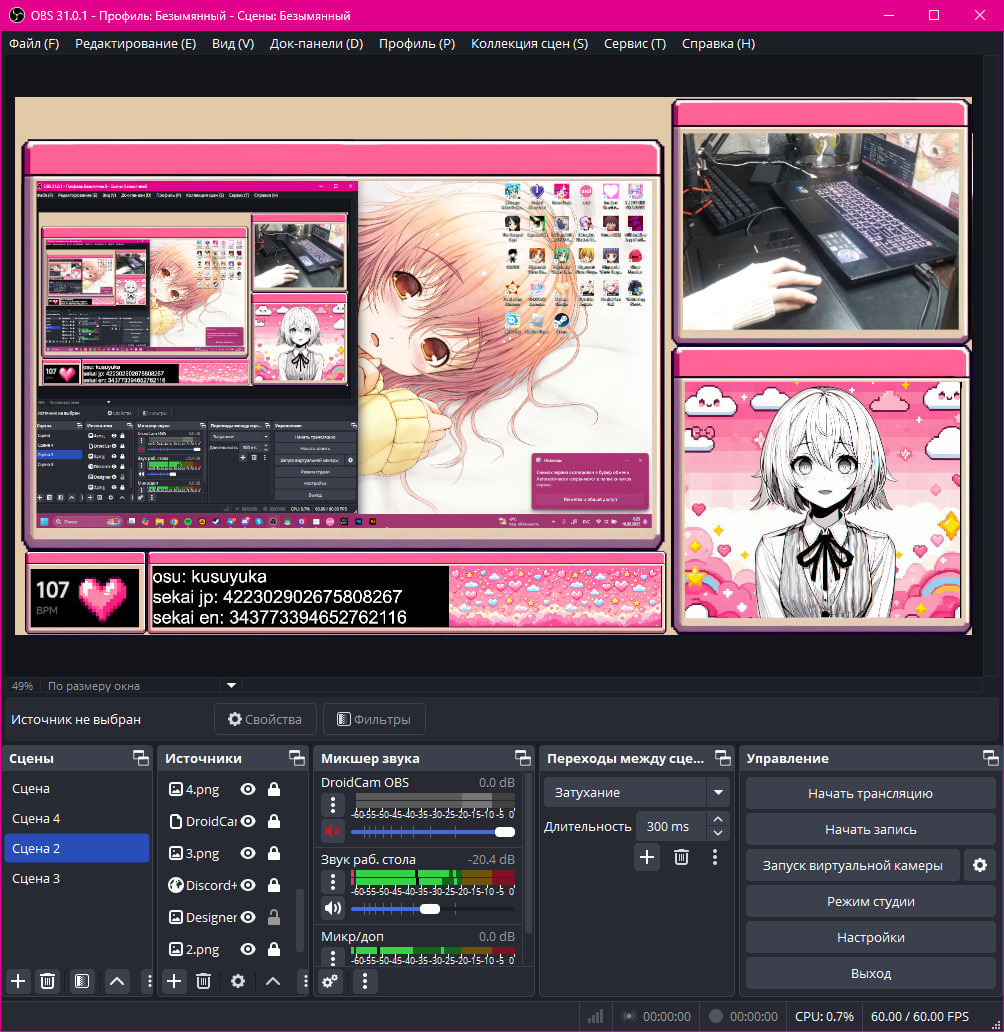Add a new scene with the plus icon
Screen dimensions: 1004x1032
click(x=18, y=981)
